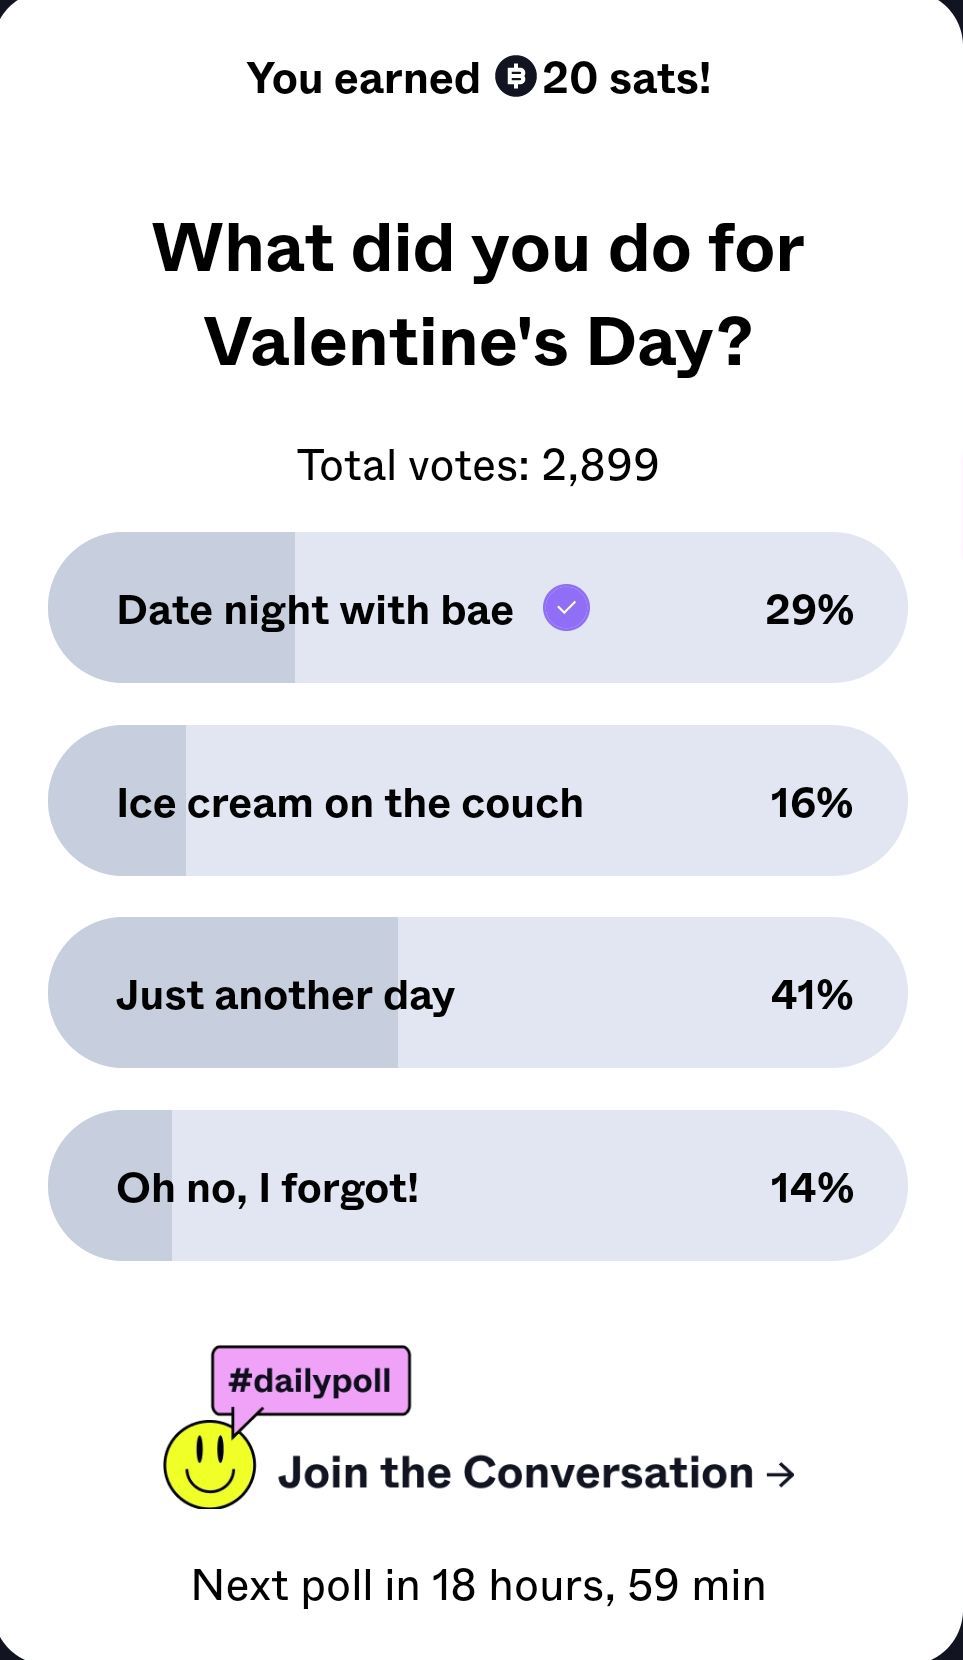Viewport: 963px width, 1660px height.
Task: Select the "Oh no, I forgot!" answer
Action: click(268, 1188)
